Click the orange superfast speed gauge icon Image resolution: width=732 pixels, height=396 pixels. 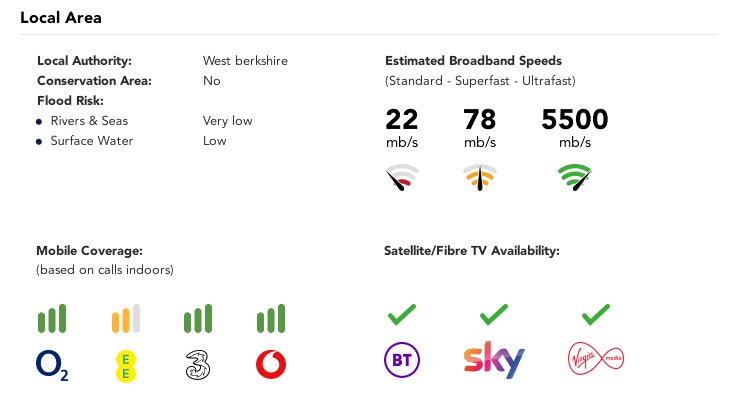480,177
